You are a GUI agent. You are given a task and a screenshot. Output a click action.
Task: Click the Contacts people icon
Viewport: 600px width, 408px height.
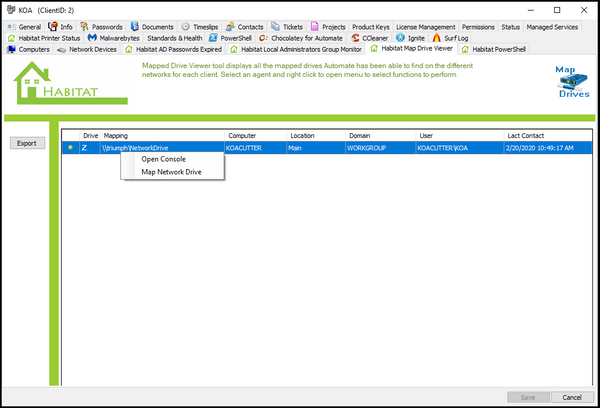point(230,26)
